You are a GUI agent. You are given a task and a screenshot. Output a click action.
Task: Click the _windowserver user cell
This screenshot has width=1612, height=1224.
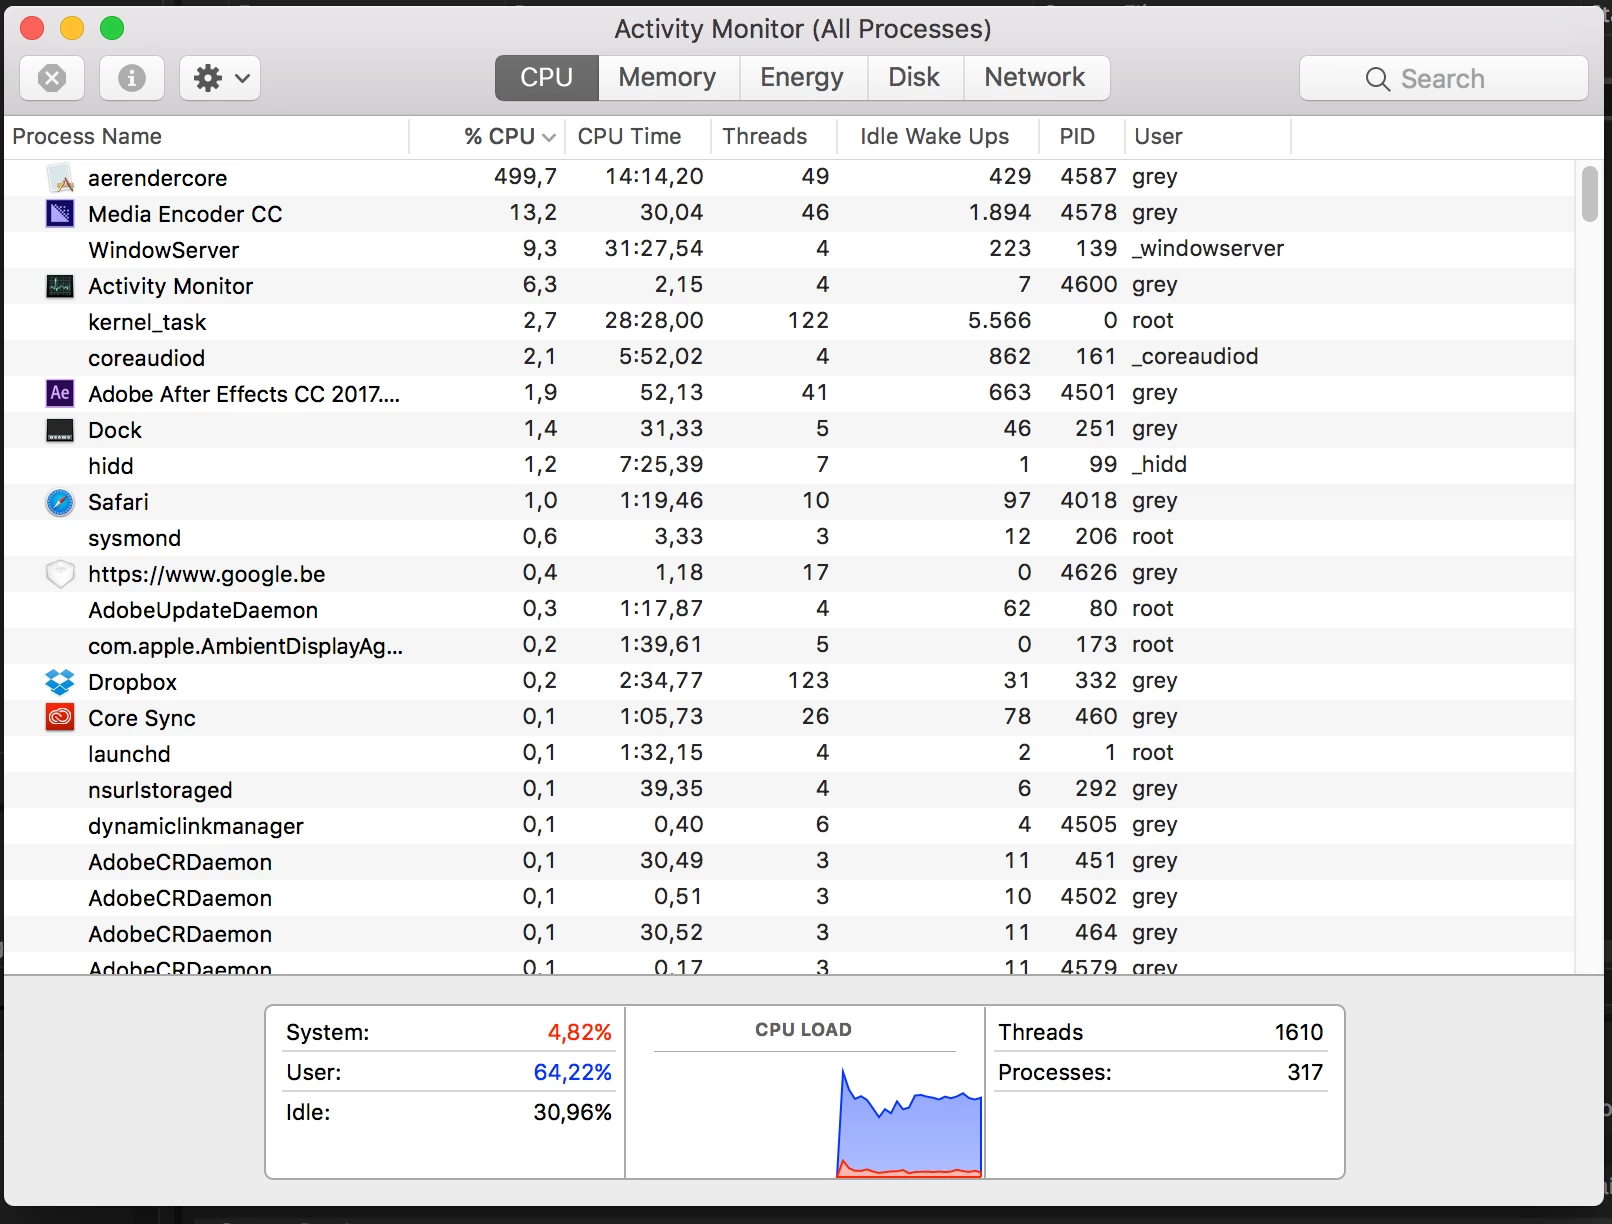coord(1208,249)
